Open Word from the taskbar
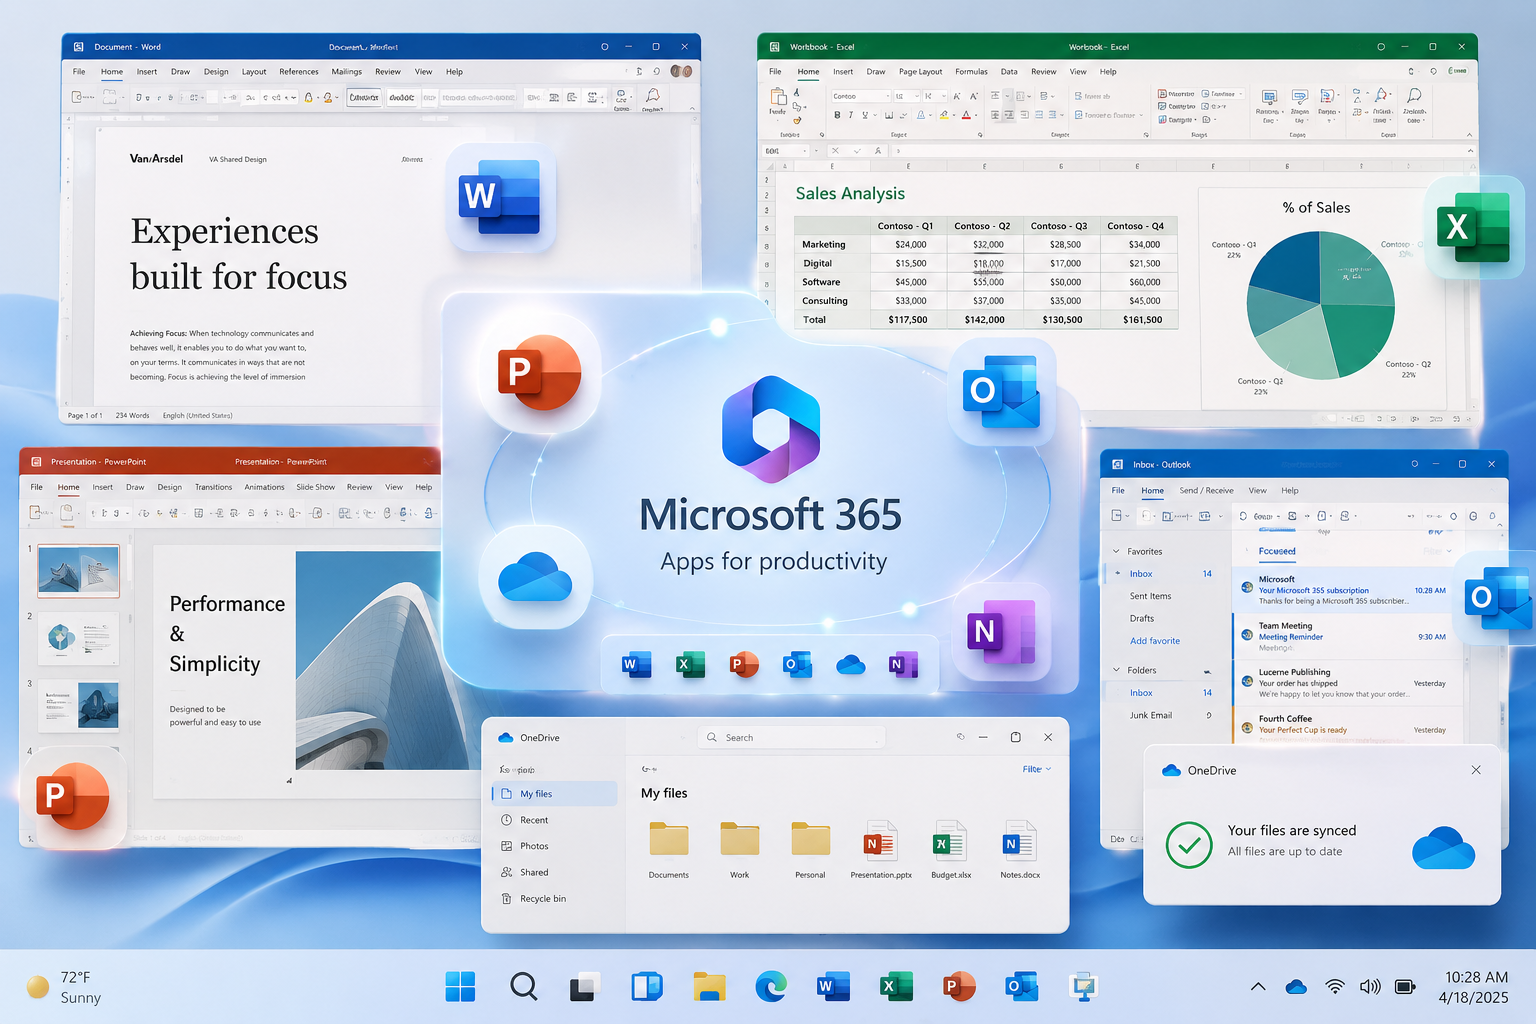1536x1024 pixels. (x=832, y=987)
